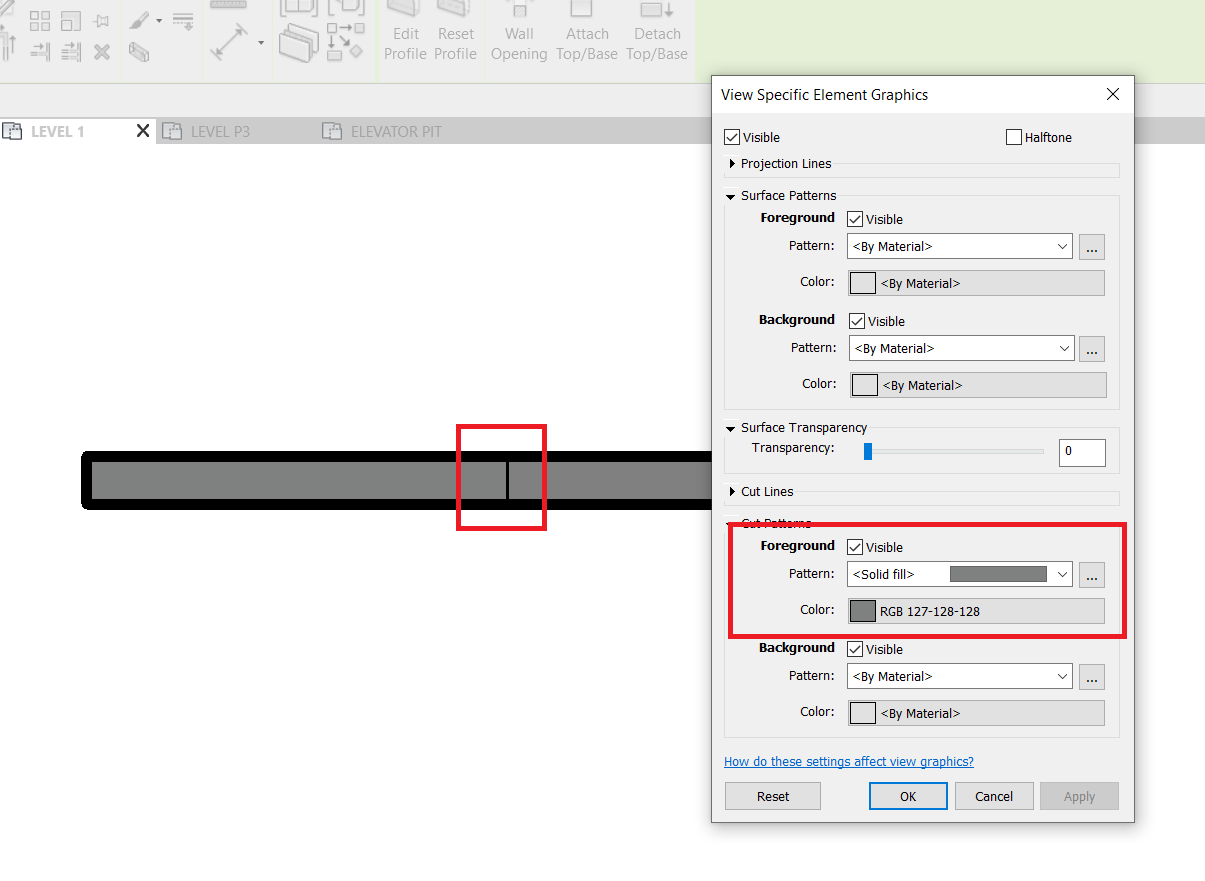1205x881 pixels.
Task: Disable Visible under Surface Patterns Foreground
Action: point(856,219)
